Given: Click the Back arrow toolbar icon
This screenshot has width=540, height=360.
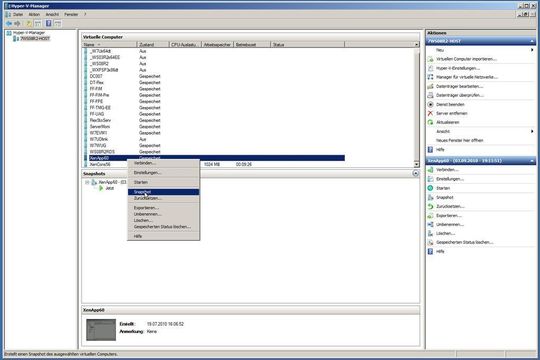Looking at the screenshot, I should pyautogui.click(x=9, y=23).
